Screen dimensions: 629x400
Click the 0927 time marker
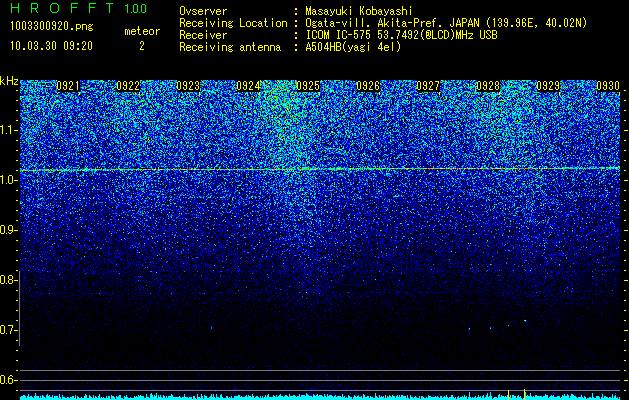[428, 86]
